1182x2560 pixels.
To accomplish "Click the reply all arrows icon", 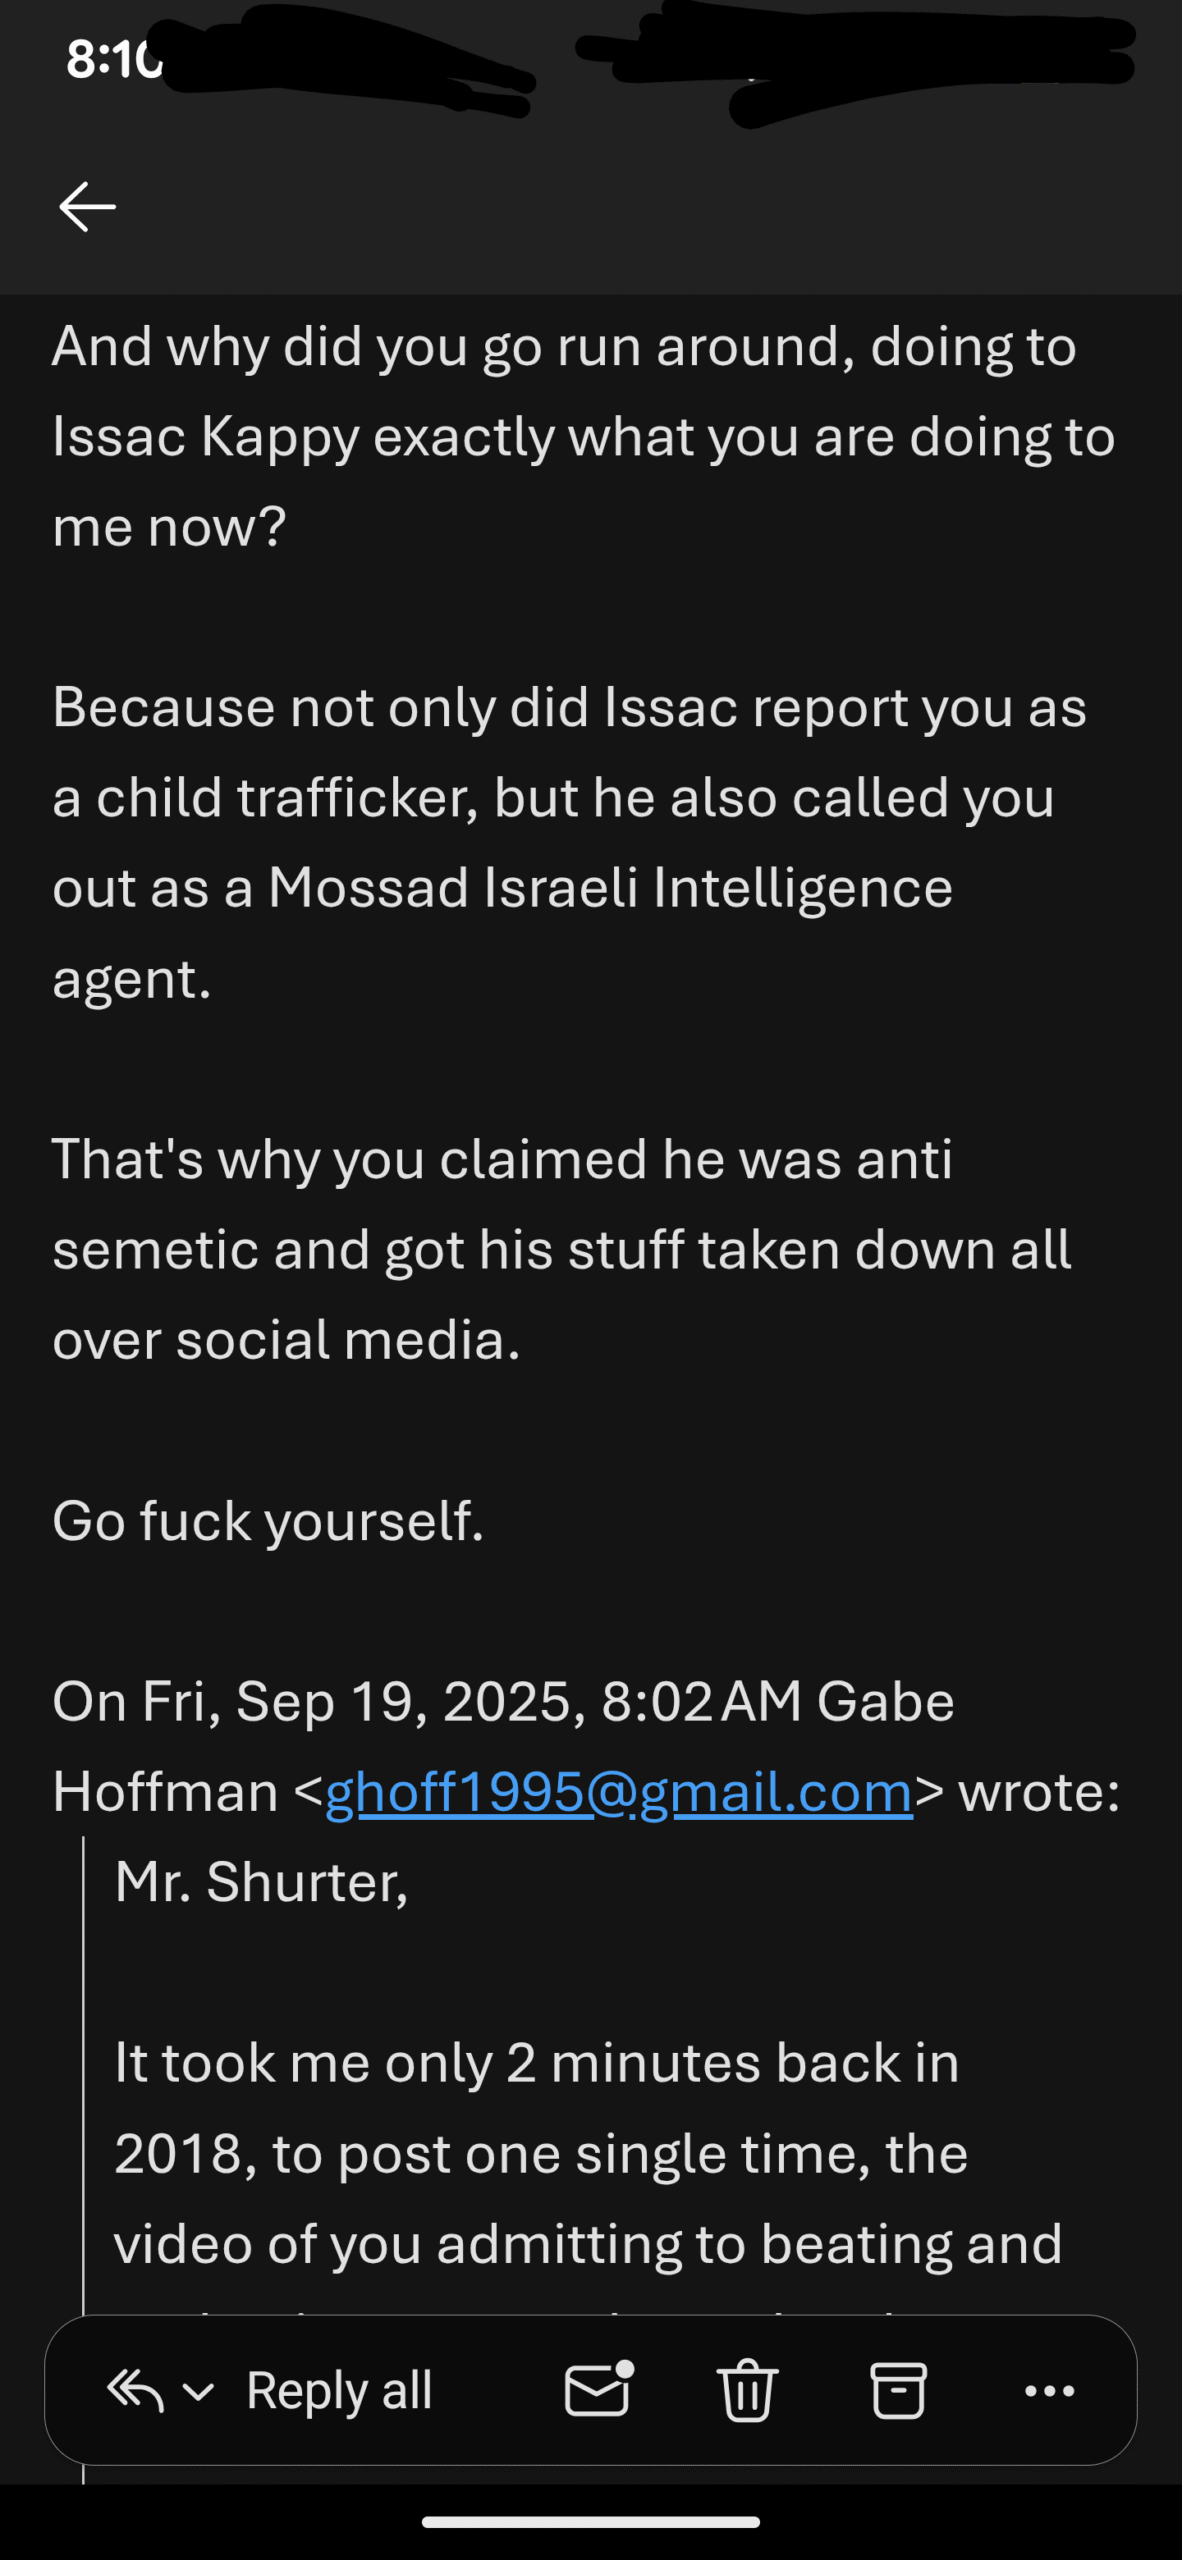I will [135, 2390].
